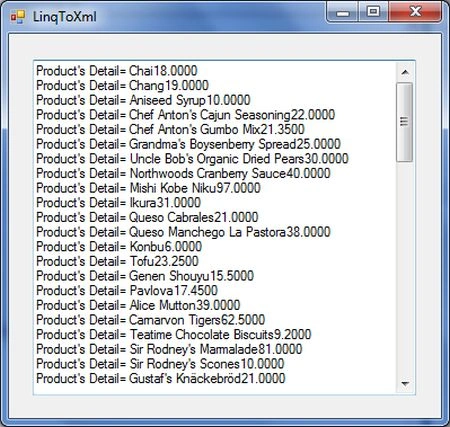Select 'Queso Manchego La Pastora38.0000' row
This screenshot has height=427, width=450.
pyautogui.click(x=215, y=232)
